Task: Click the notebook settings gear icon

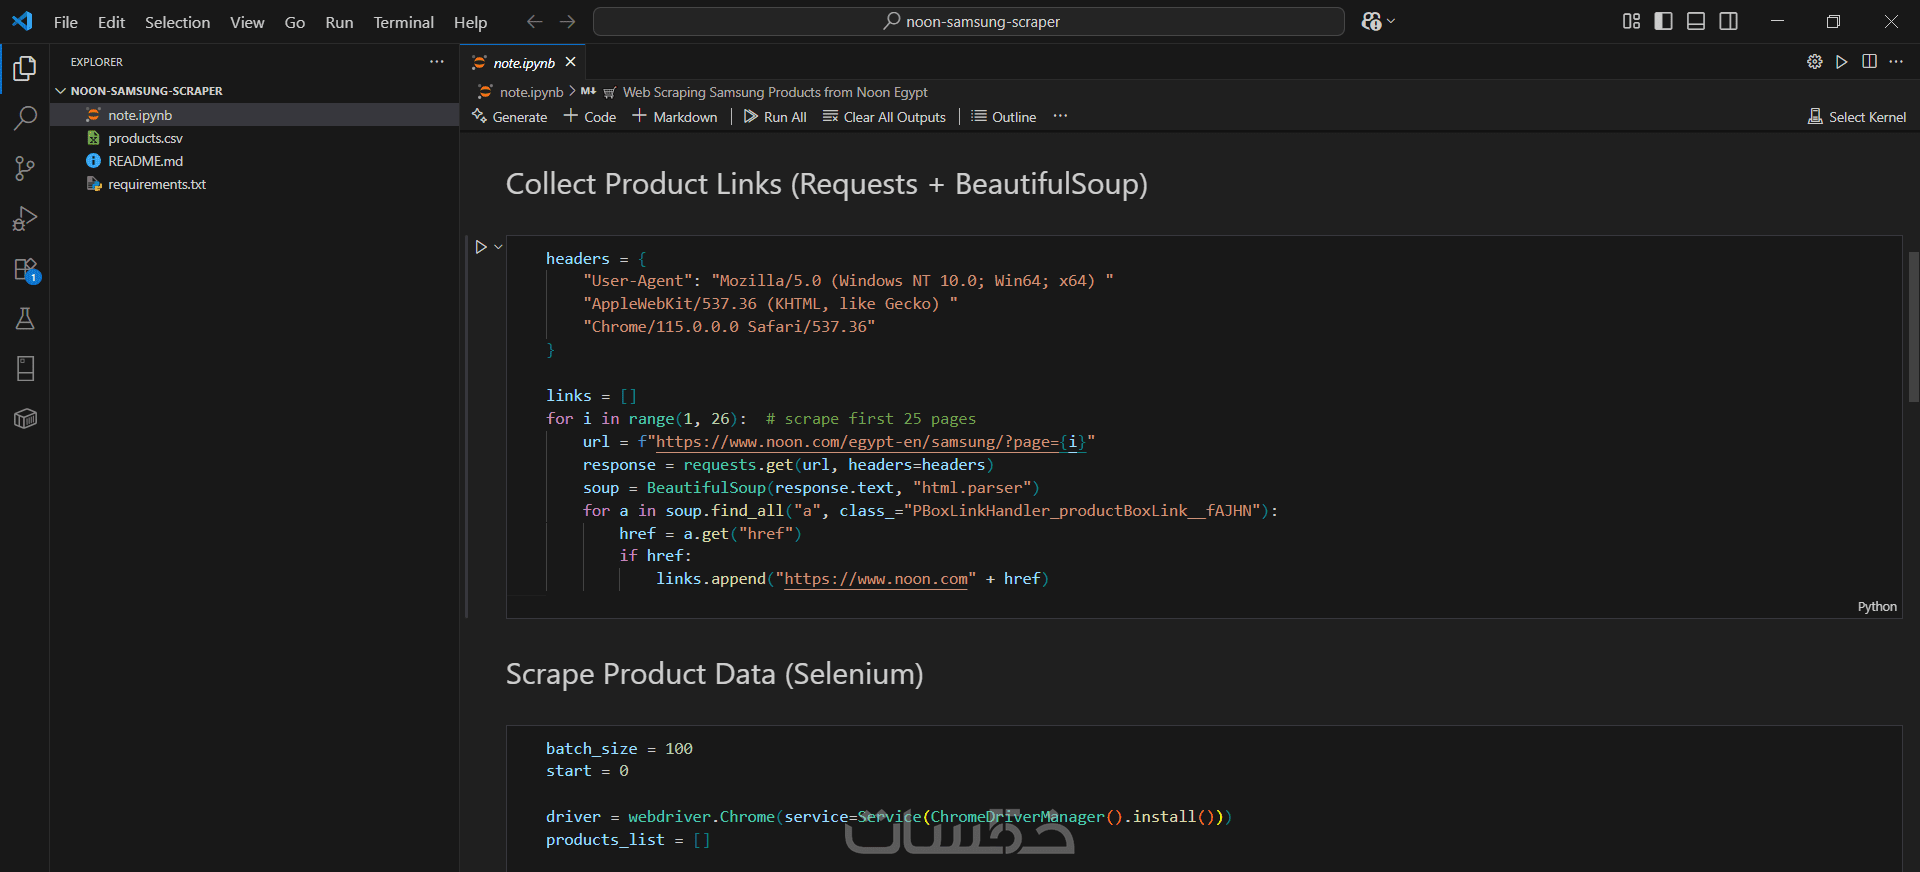Action: [1814, 62]
